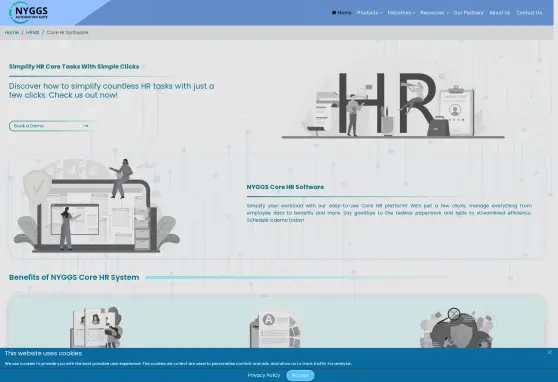Click the NYGGS Automation Suite logo
The width and height of the screenshot is (558, 382).
[28, 12]
